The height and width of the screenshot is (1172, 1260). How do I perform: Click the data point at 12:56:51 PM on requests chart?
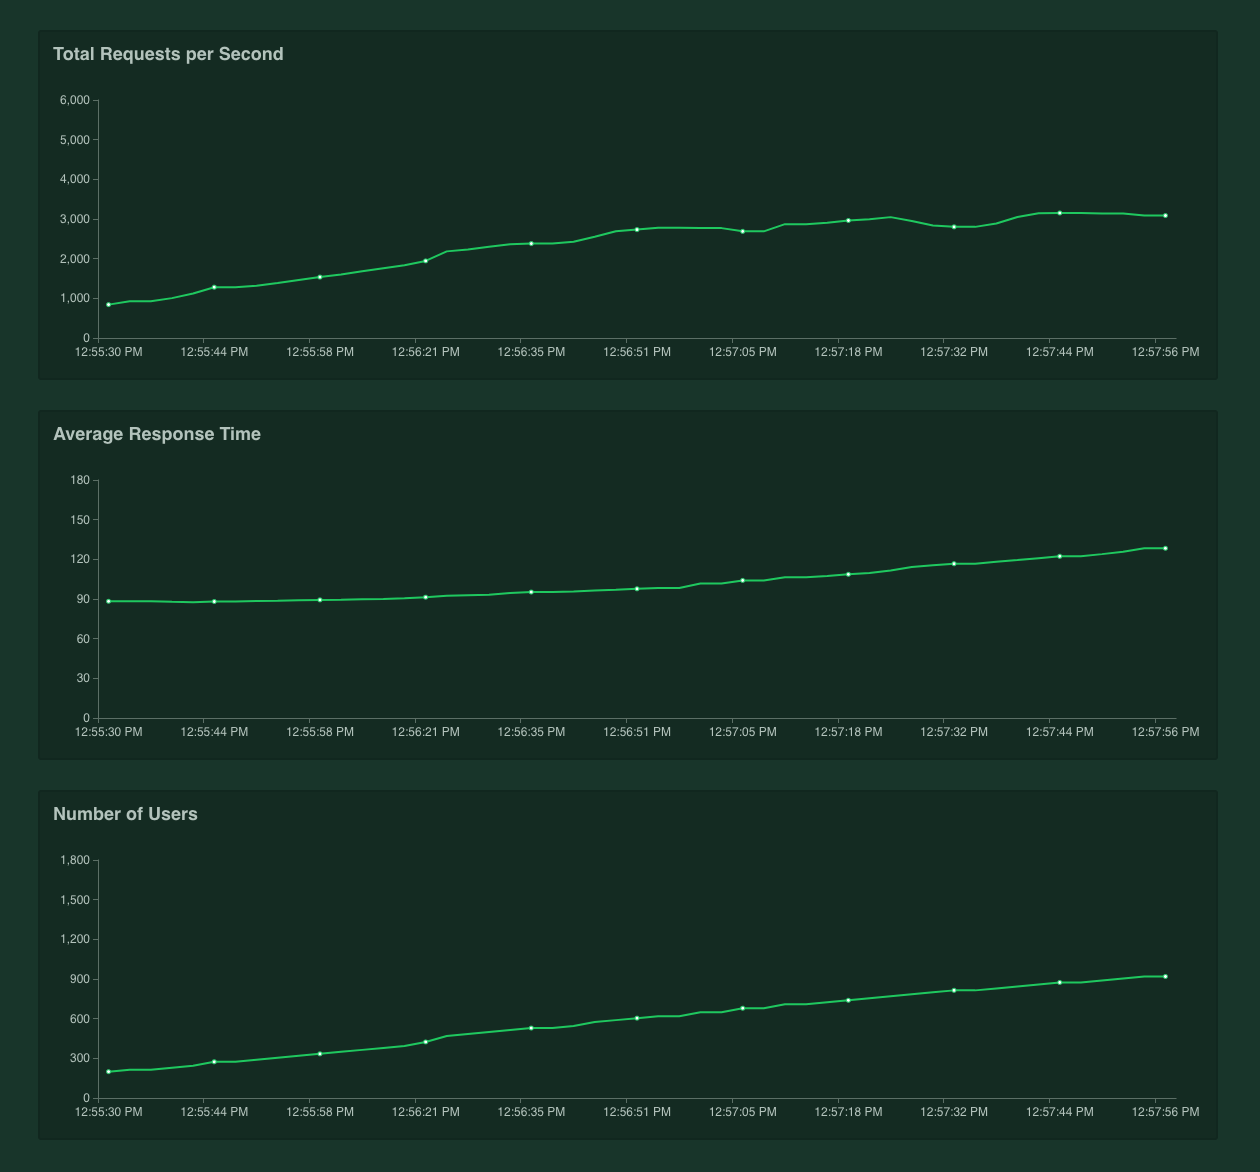[x=636, y=229]
